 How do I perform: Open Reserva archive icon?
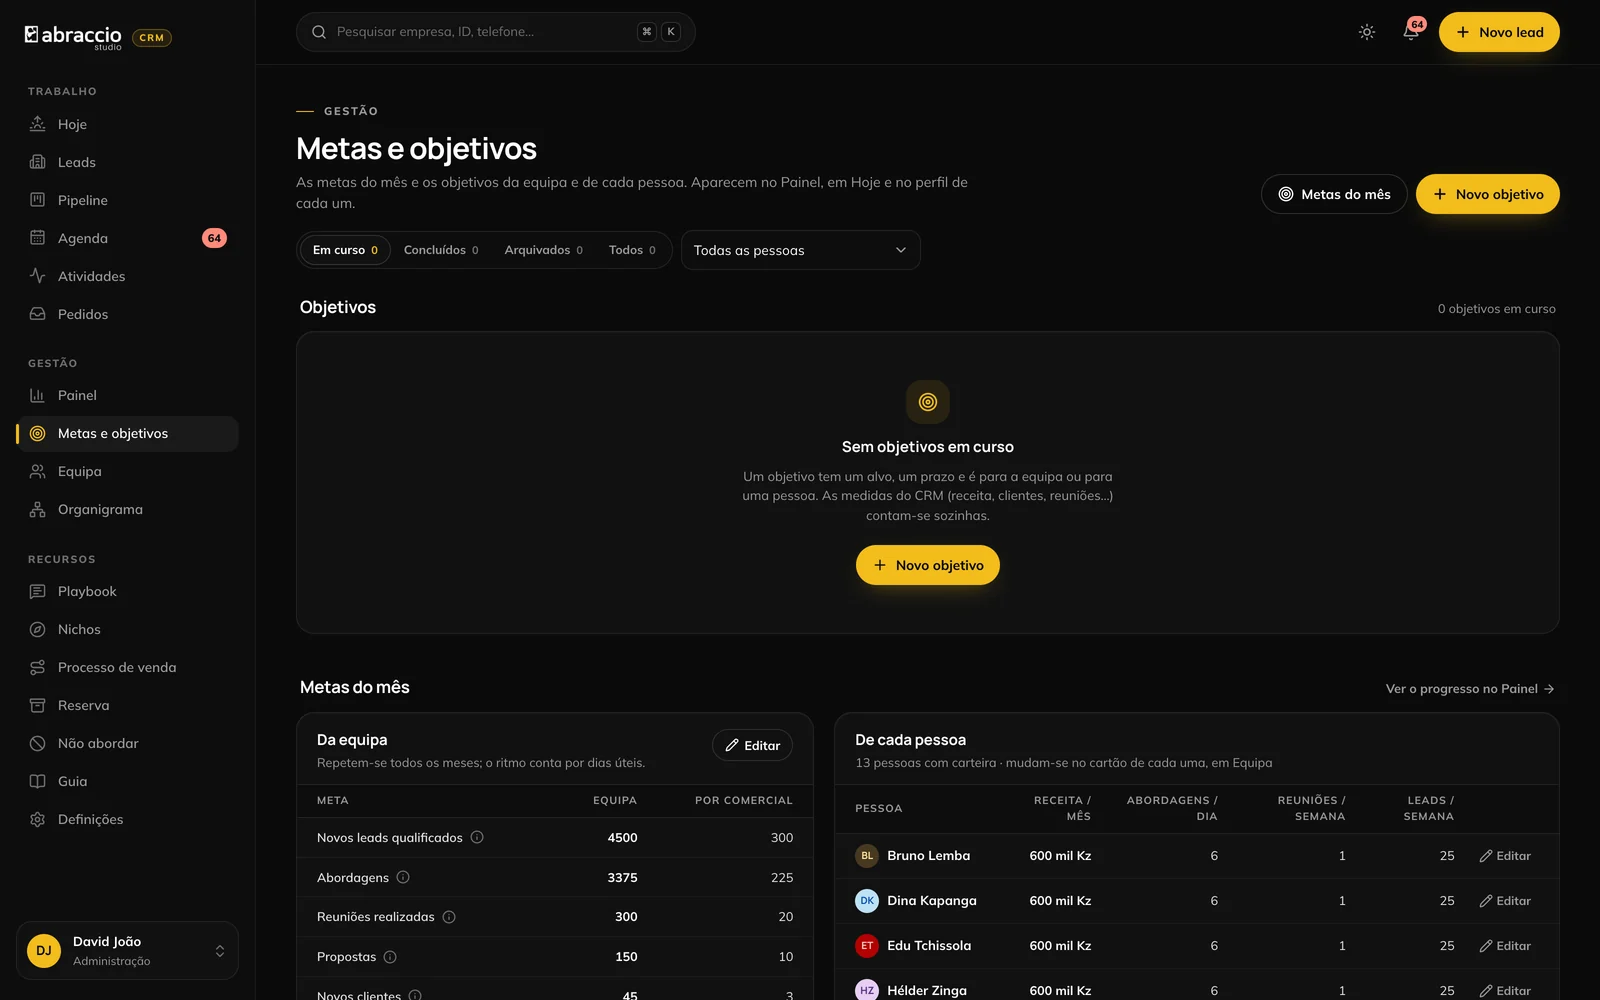(37, 705)
